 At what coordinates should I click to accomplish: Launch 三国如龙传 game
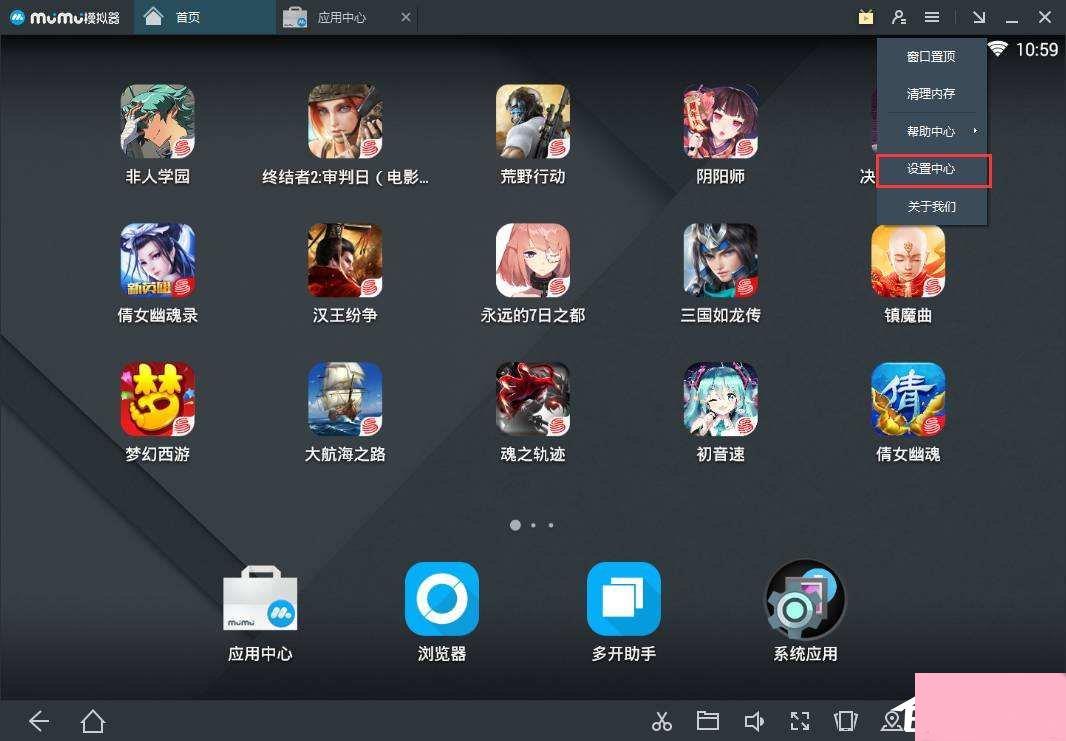(x=721, y=260)
